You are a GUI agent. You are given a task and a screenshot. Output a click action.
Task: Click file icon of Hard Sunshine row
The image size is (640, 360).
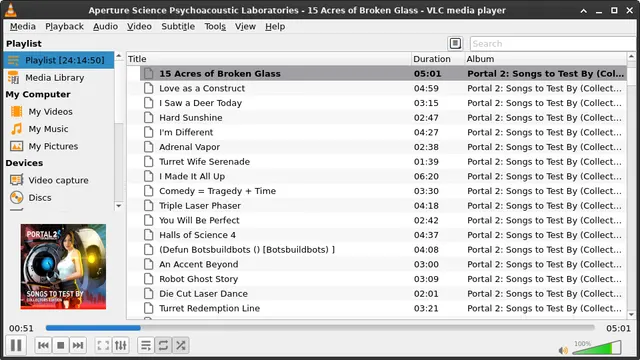coord(149,118)
